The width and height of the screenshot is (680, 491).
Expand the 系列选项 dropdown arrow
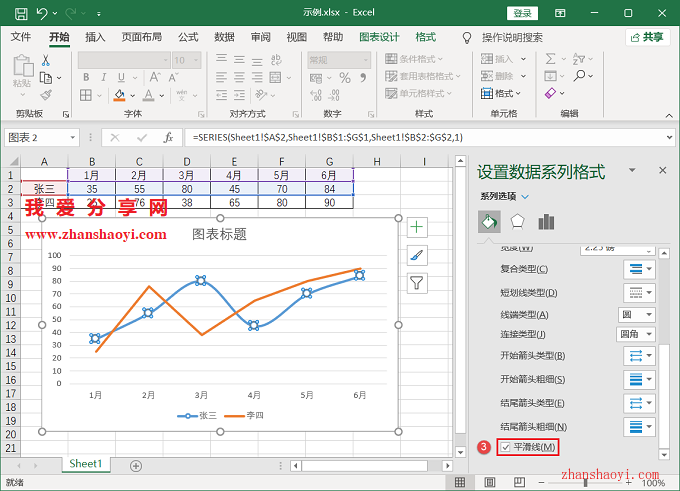[x=525, y=197]
